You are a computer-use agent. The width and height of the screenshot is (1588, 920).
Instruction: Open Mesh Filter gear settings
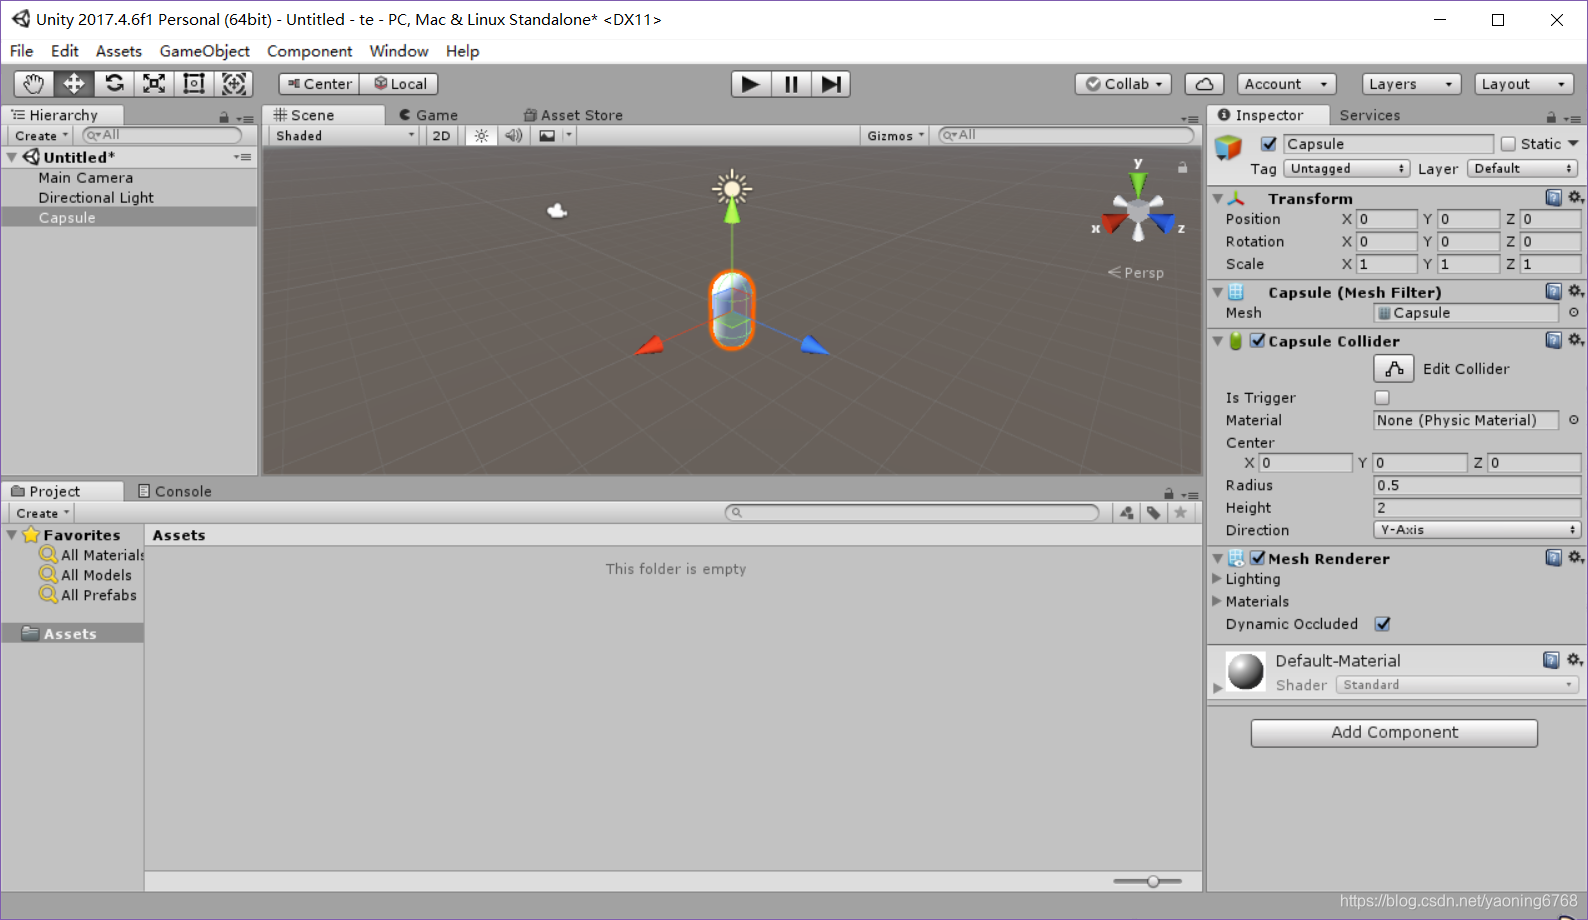(1575, 291)
